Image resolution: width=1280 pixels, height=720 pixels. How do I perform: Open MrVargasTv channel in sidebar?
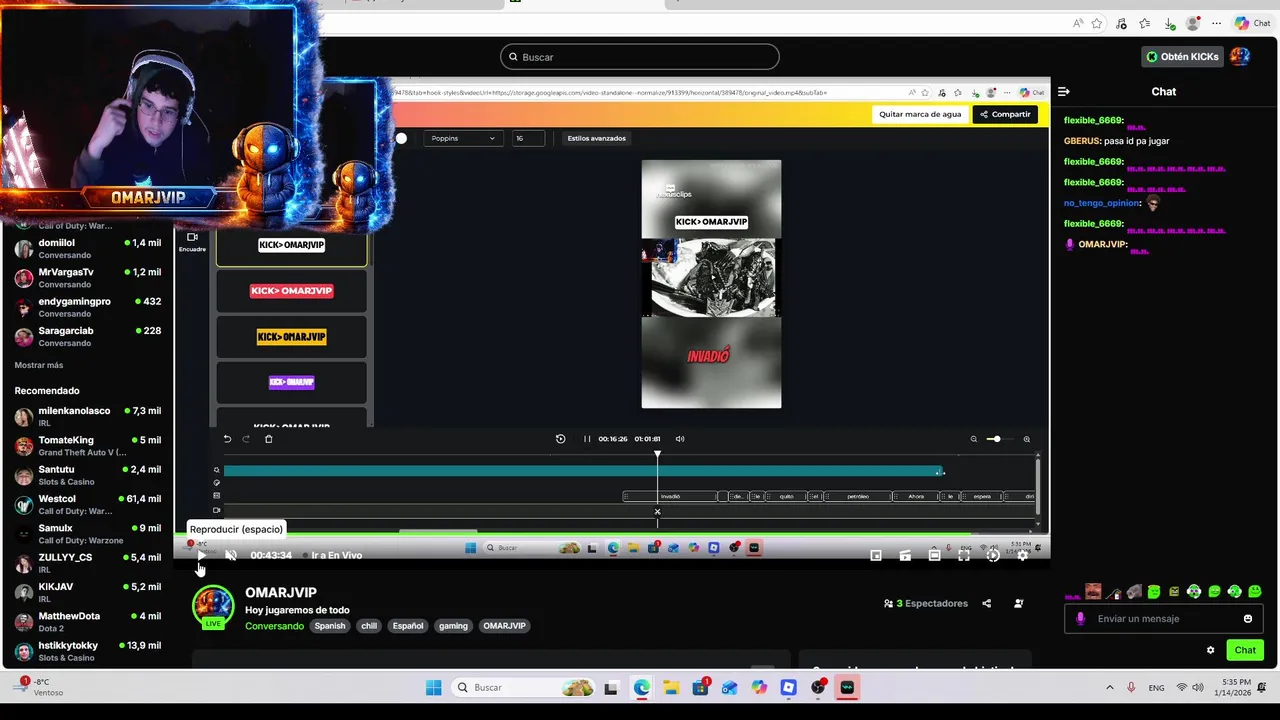click(x=88, y=278)
